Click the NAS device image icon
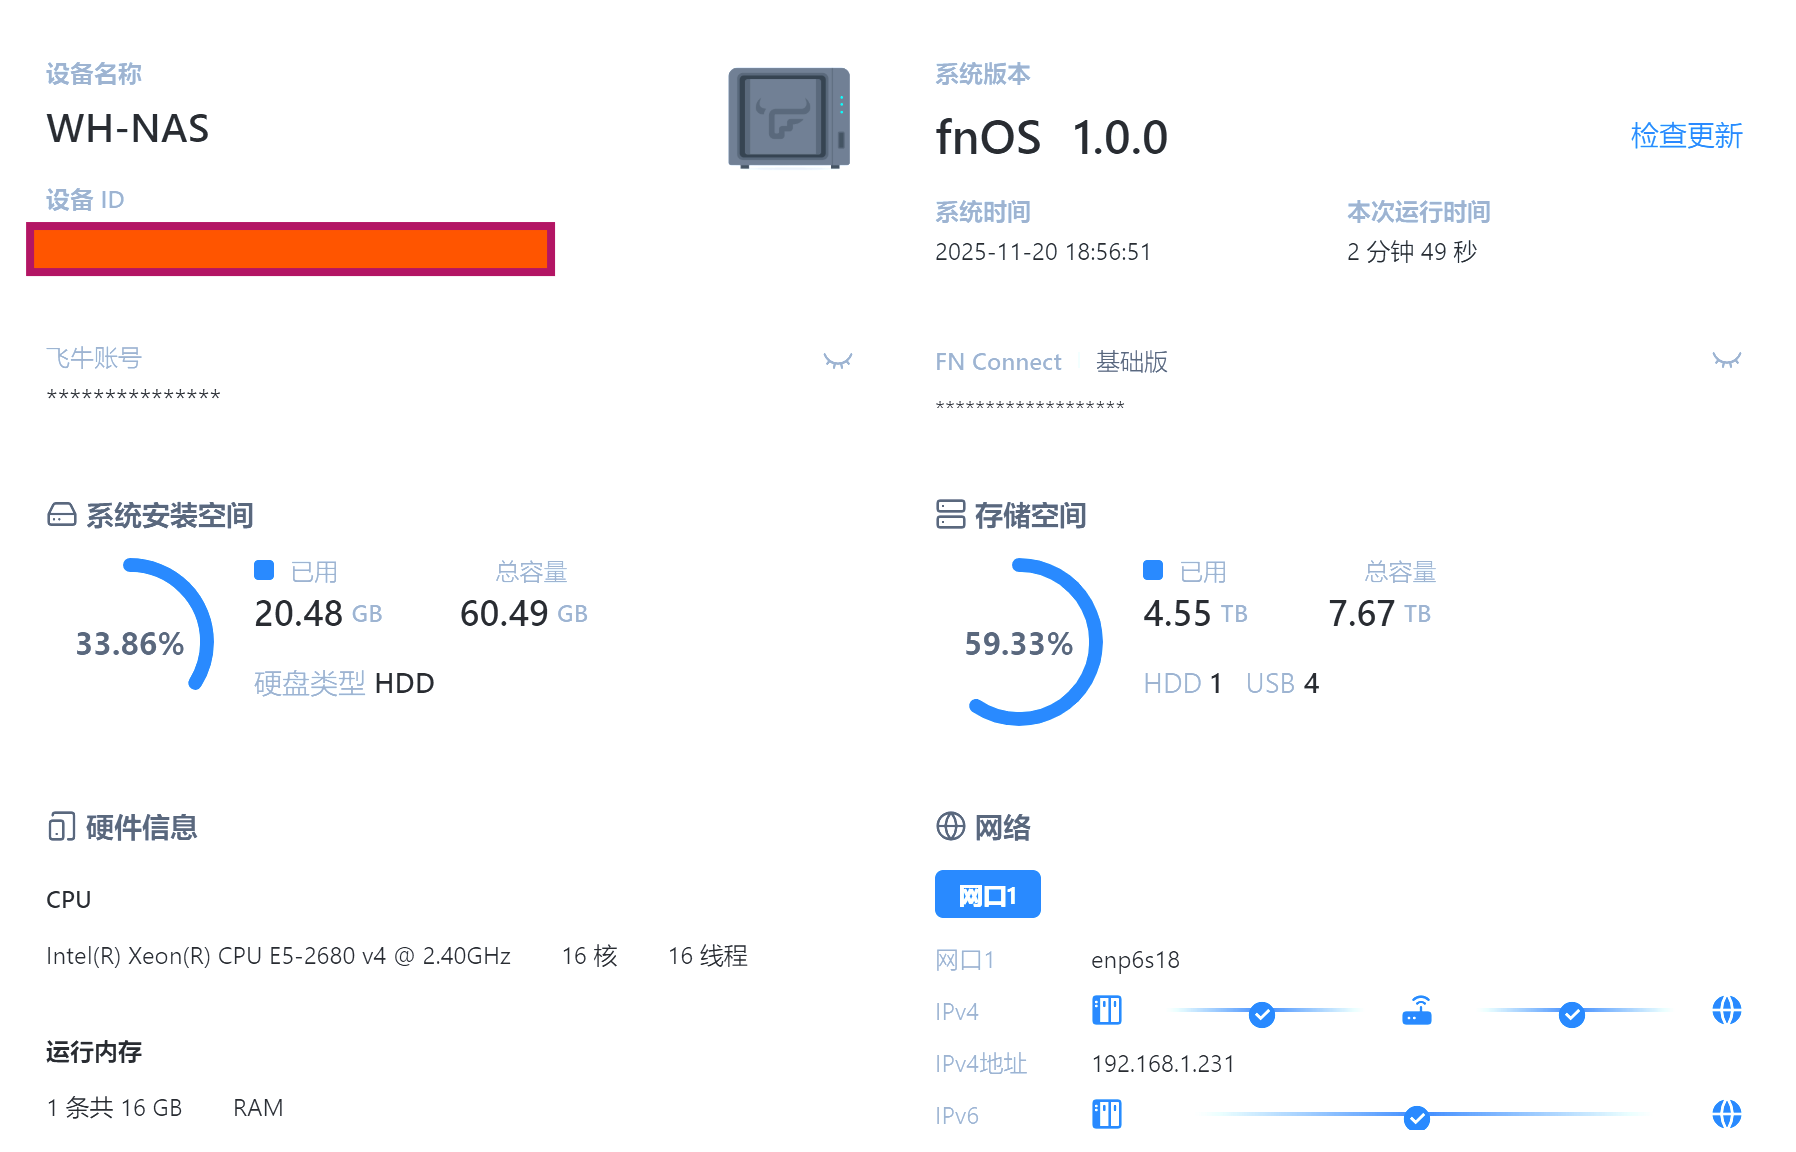Screen dimensions: 1796x1152 (789, 118)
